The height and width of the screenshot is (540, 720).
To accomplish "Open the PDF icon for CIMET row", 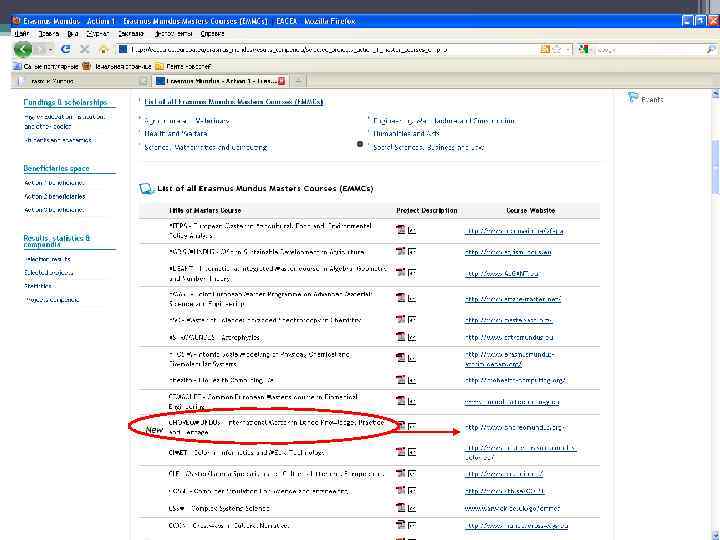I will click(x=400, y=452).
